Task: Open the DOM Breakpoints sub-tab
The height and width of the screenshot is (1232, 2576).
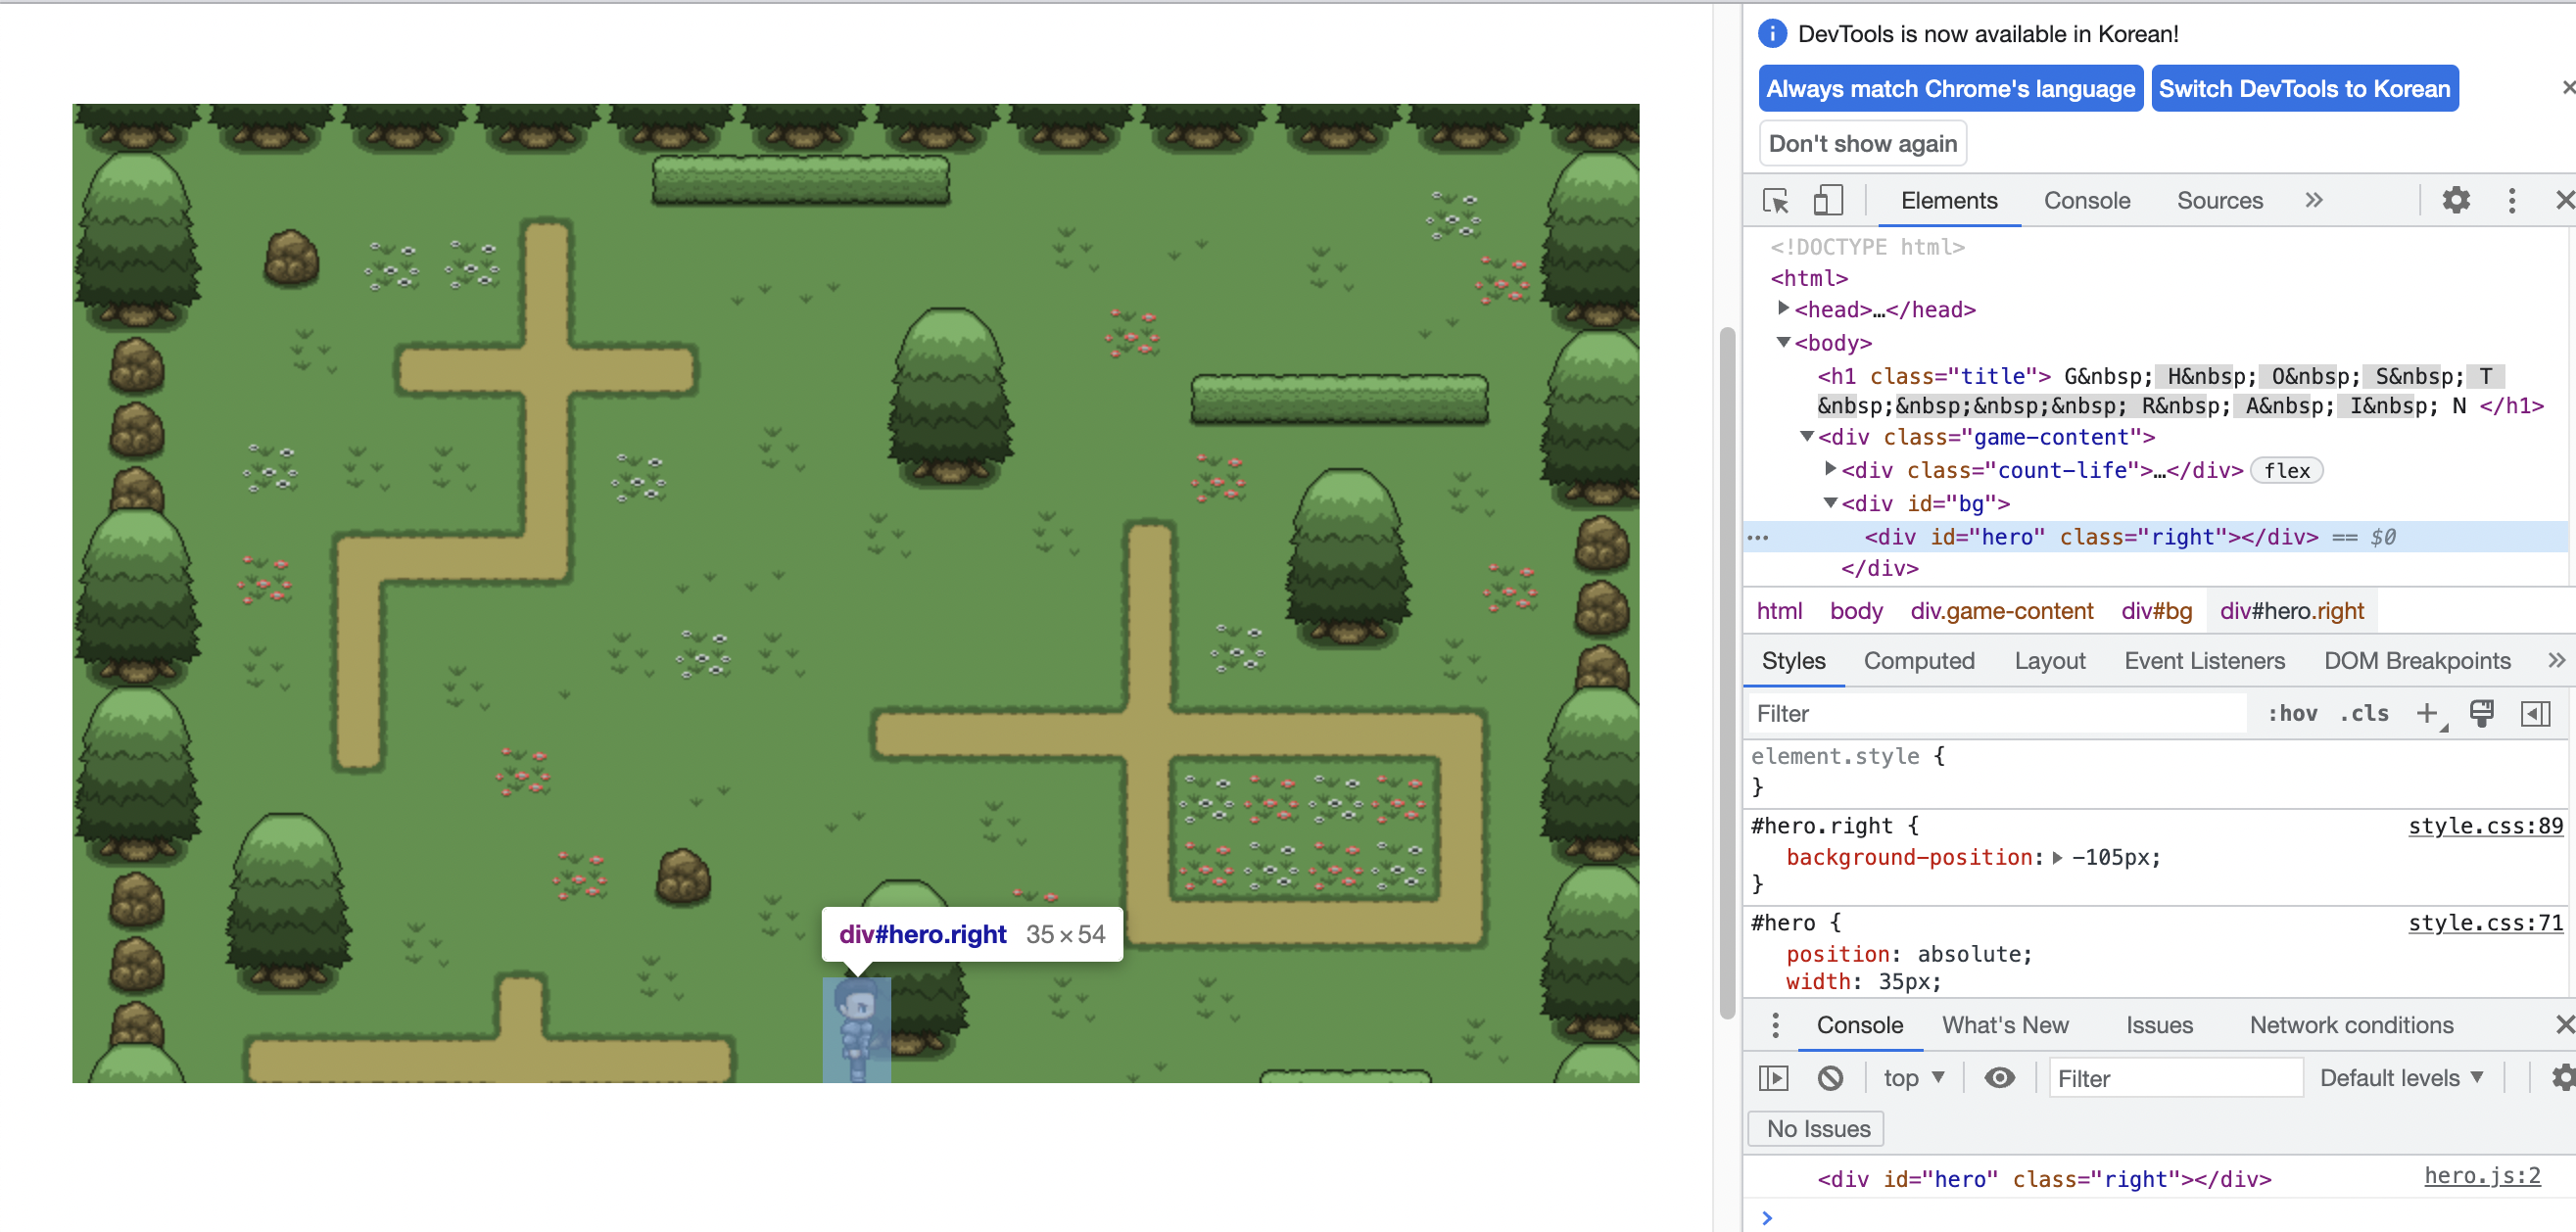Action: 2416,661
